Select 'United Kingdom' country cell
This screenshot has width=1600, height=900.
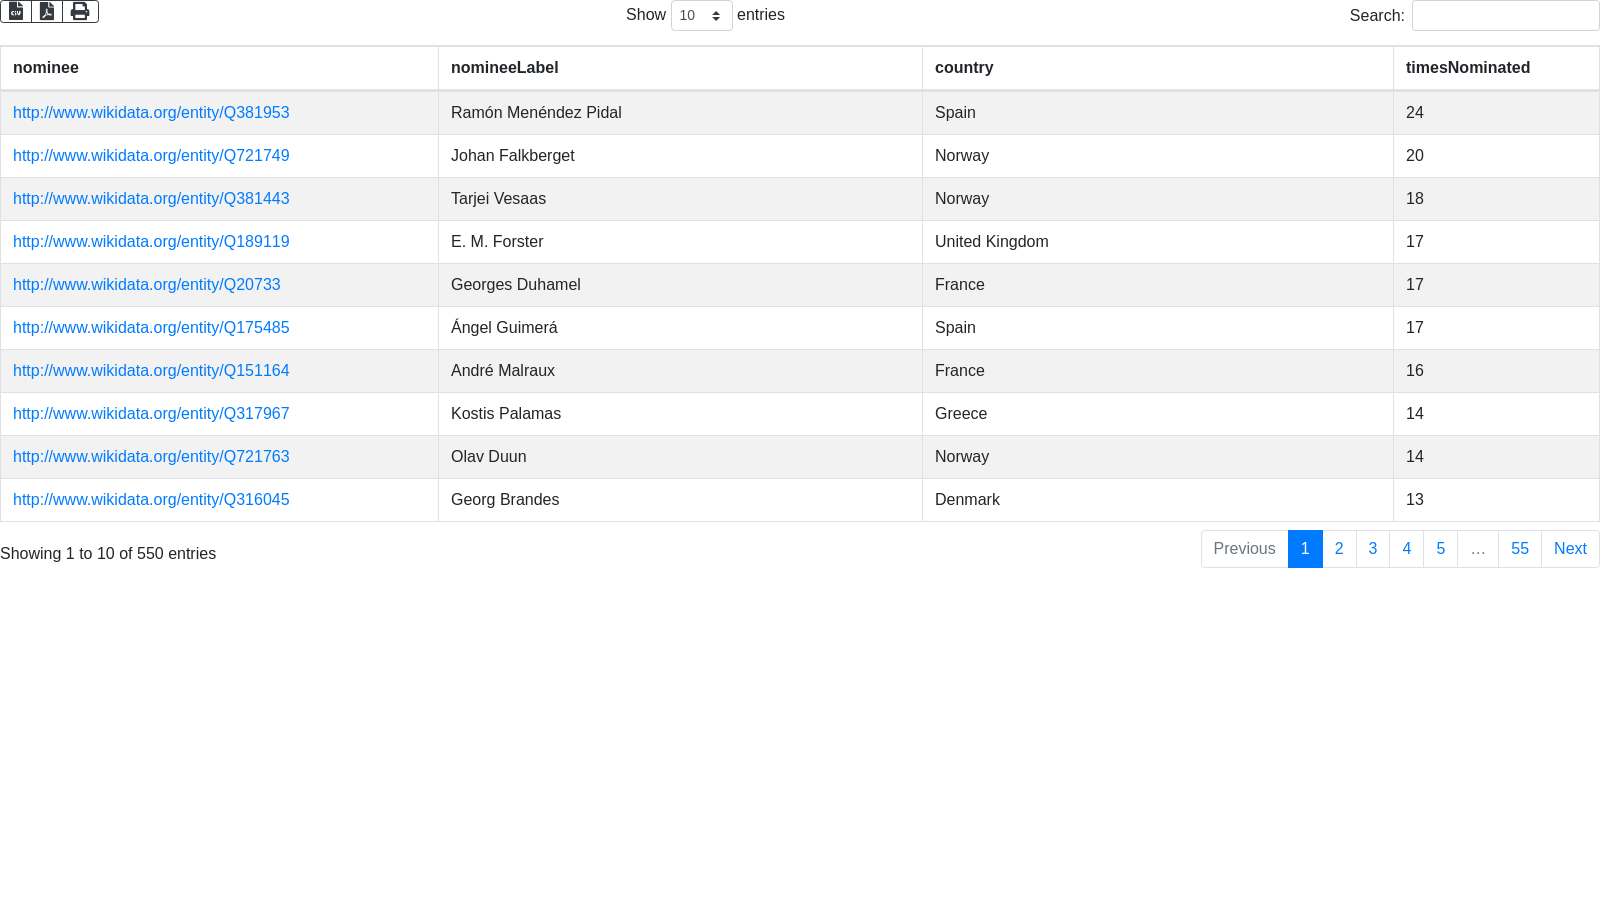[1157, 242]
